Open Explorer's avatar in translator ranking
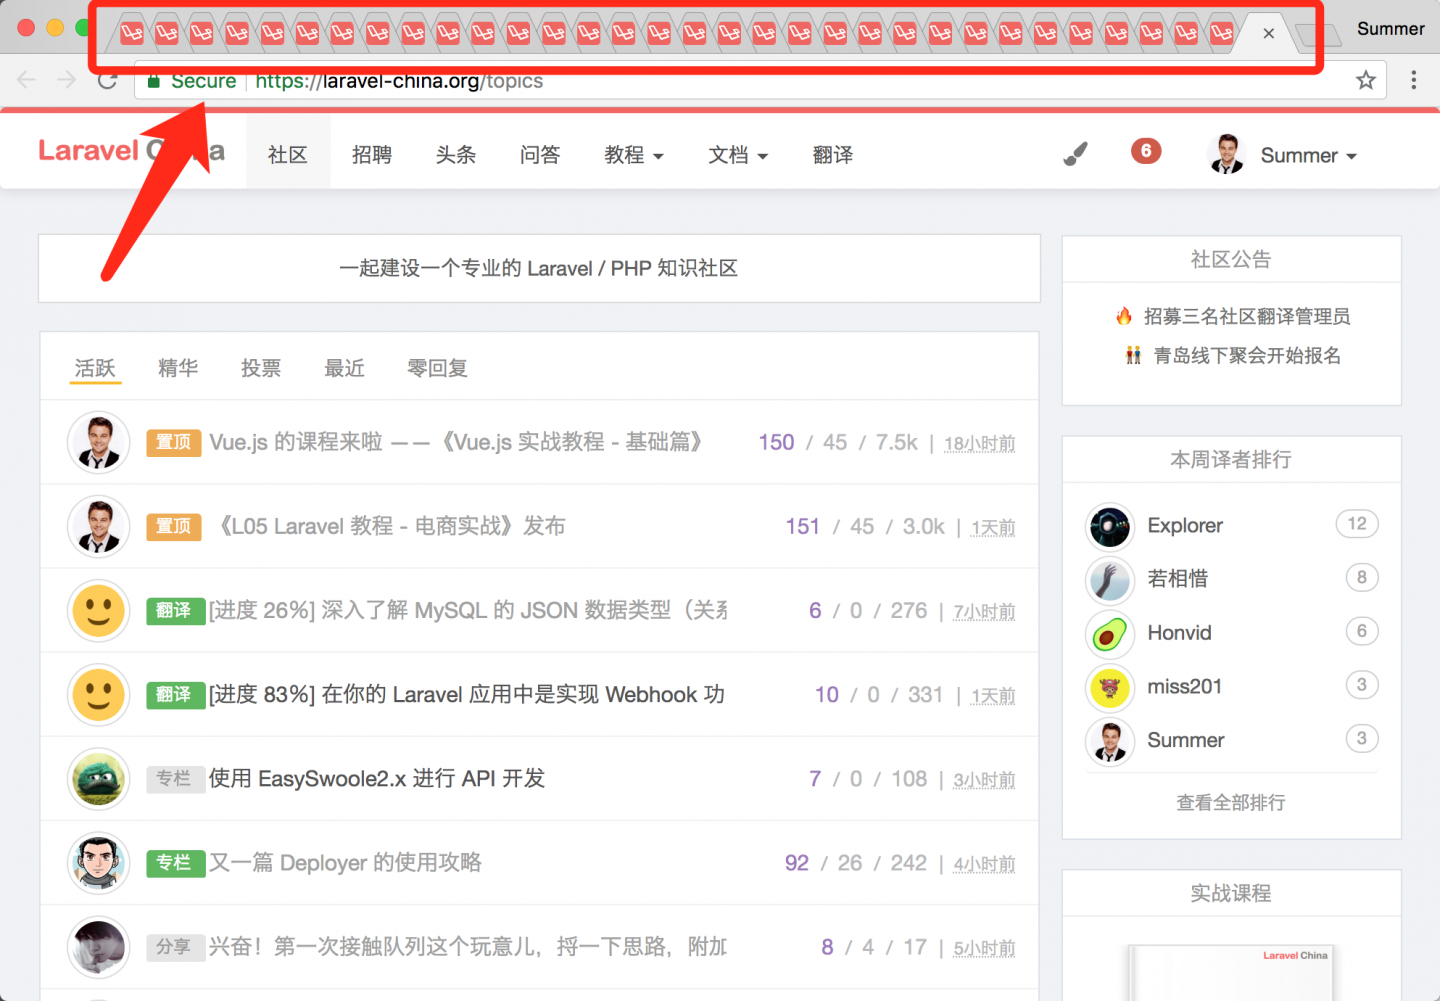1440x1001 pixels. point(1110,526)
